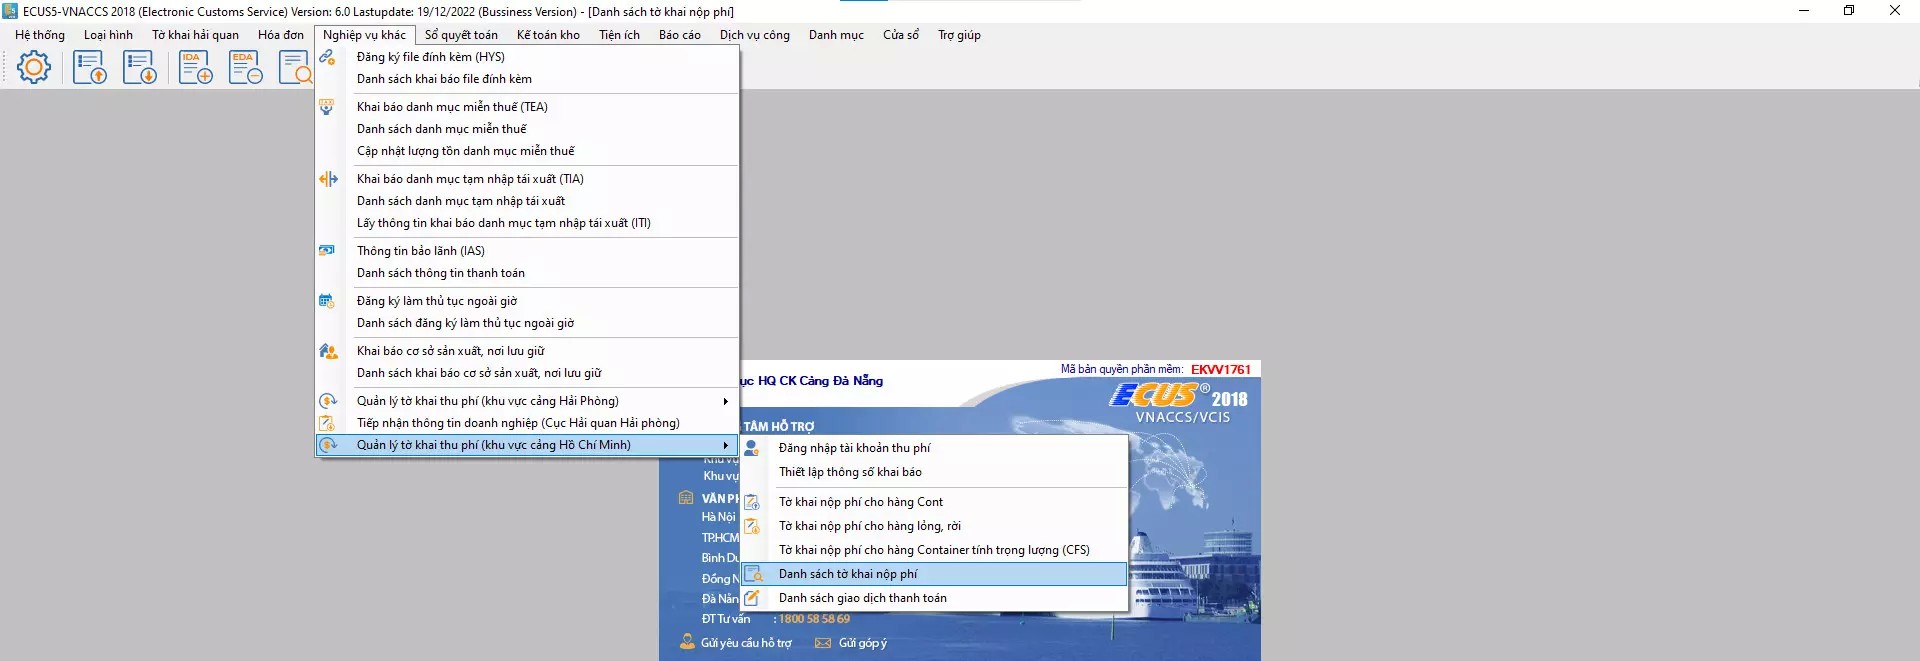The image size is (1920, 661).
Task: Click the document search toolbar icon
Action: [x=295, y=67]
